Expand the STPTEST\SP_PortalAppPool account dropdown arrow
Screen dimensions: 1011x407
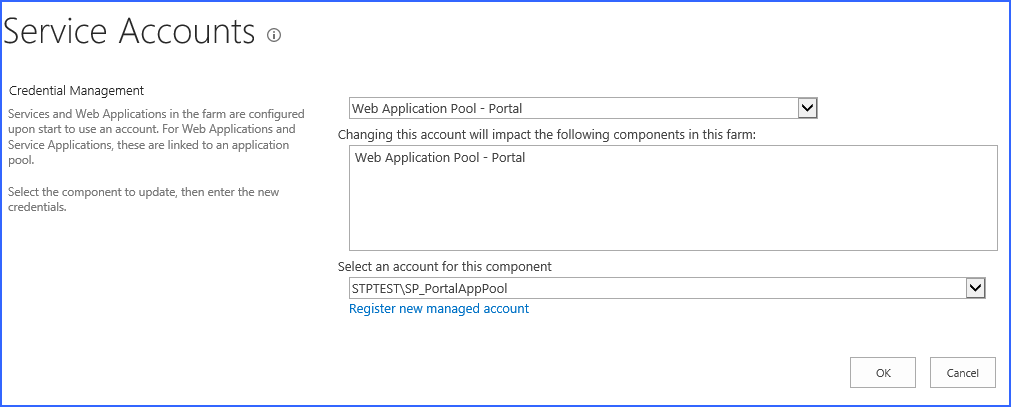pyautogui.click(x=976, y=288)
